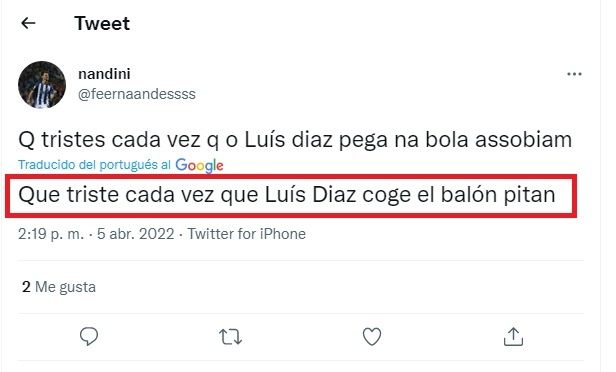Click the date 5 abr. 2022
The image size is (616, 372).
(x=136, y=234)
